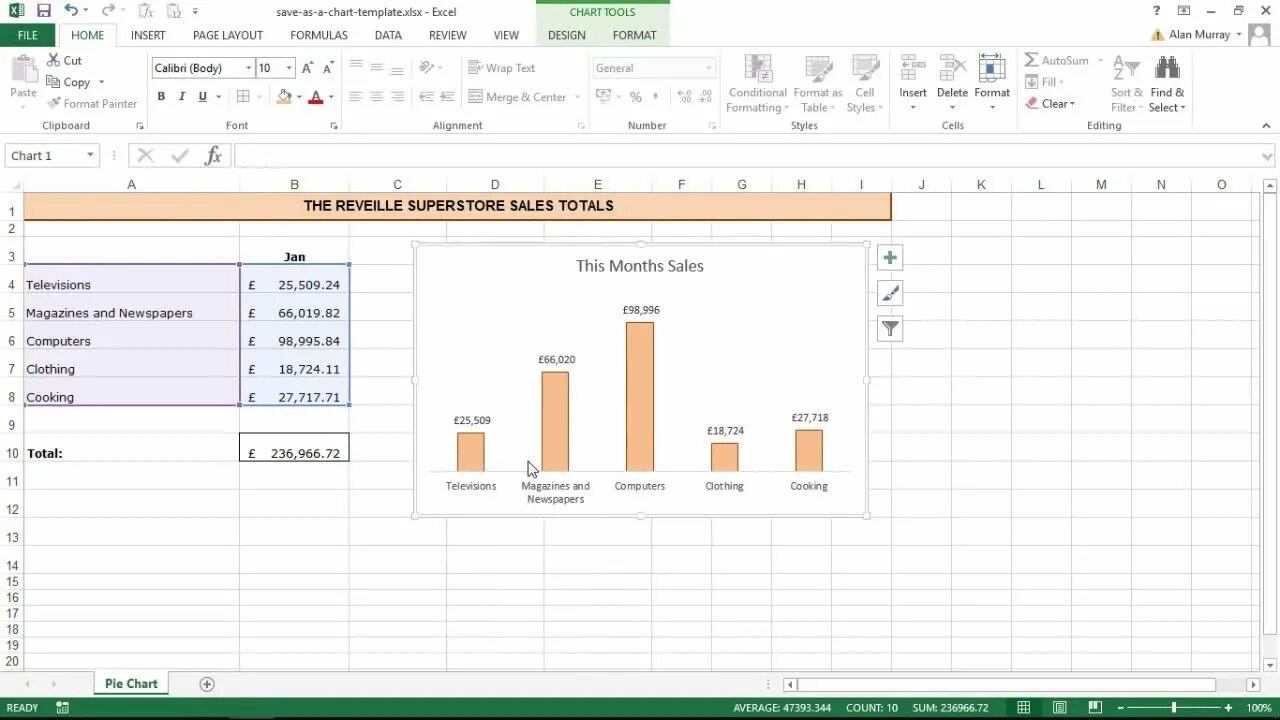Screen dimensions: 1280x720
Task: Click Format as Table icon
Action: click(818, 69)
